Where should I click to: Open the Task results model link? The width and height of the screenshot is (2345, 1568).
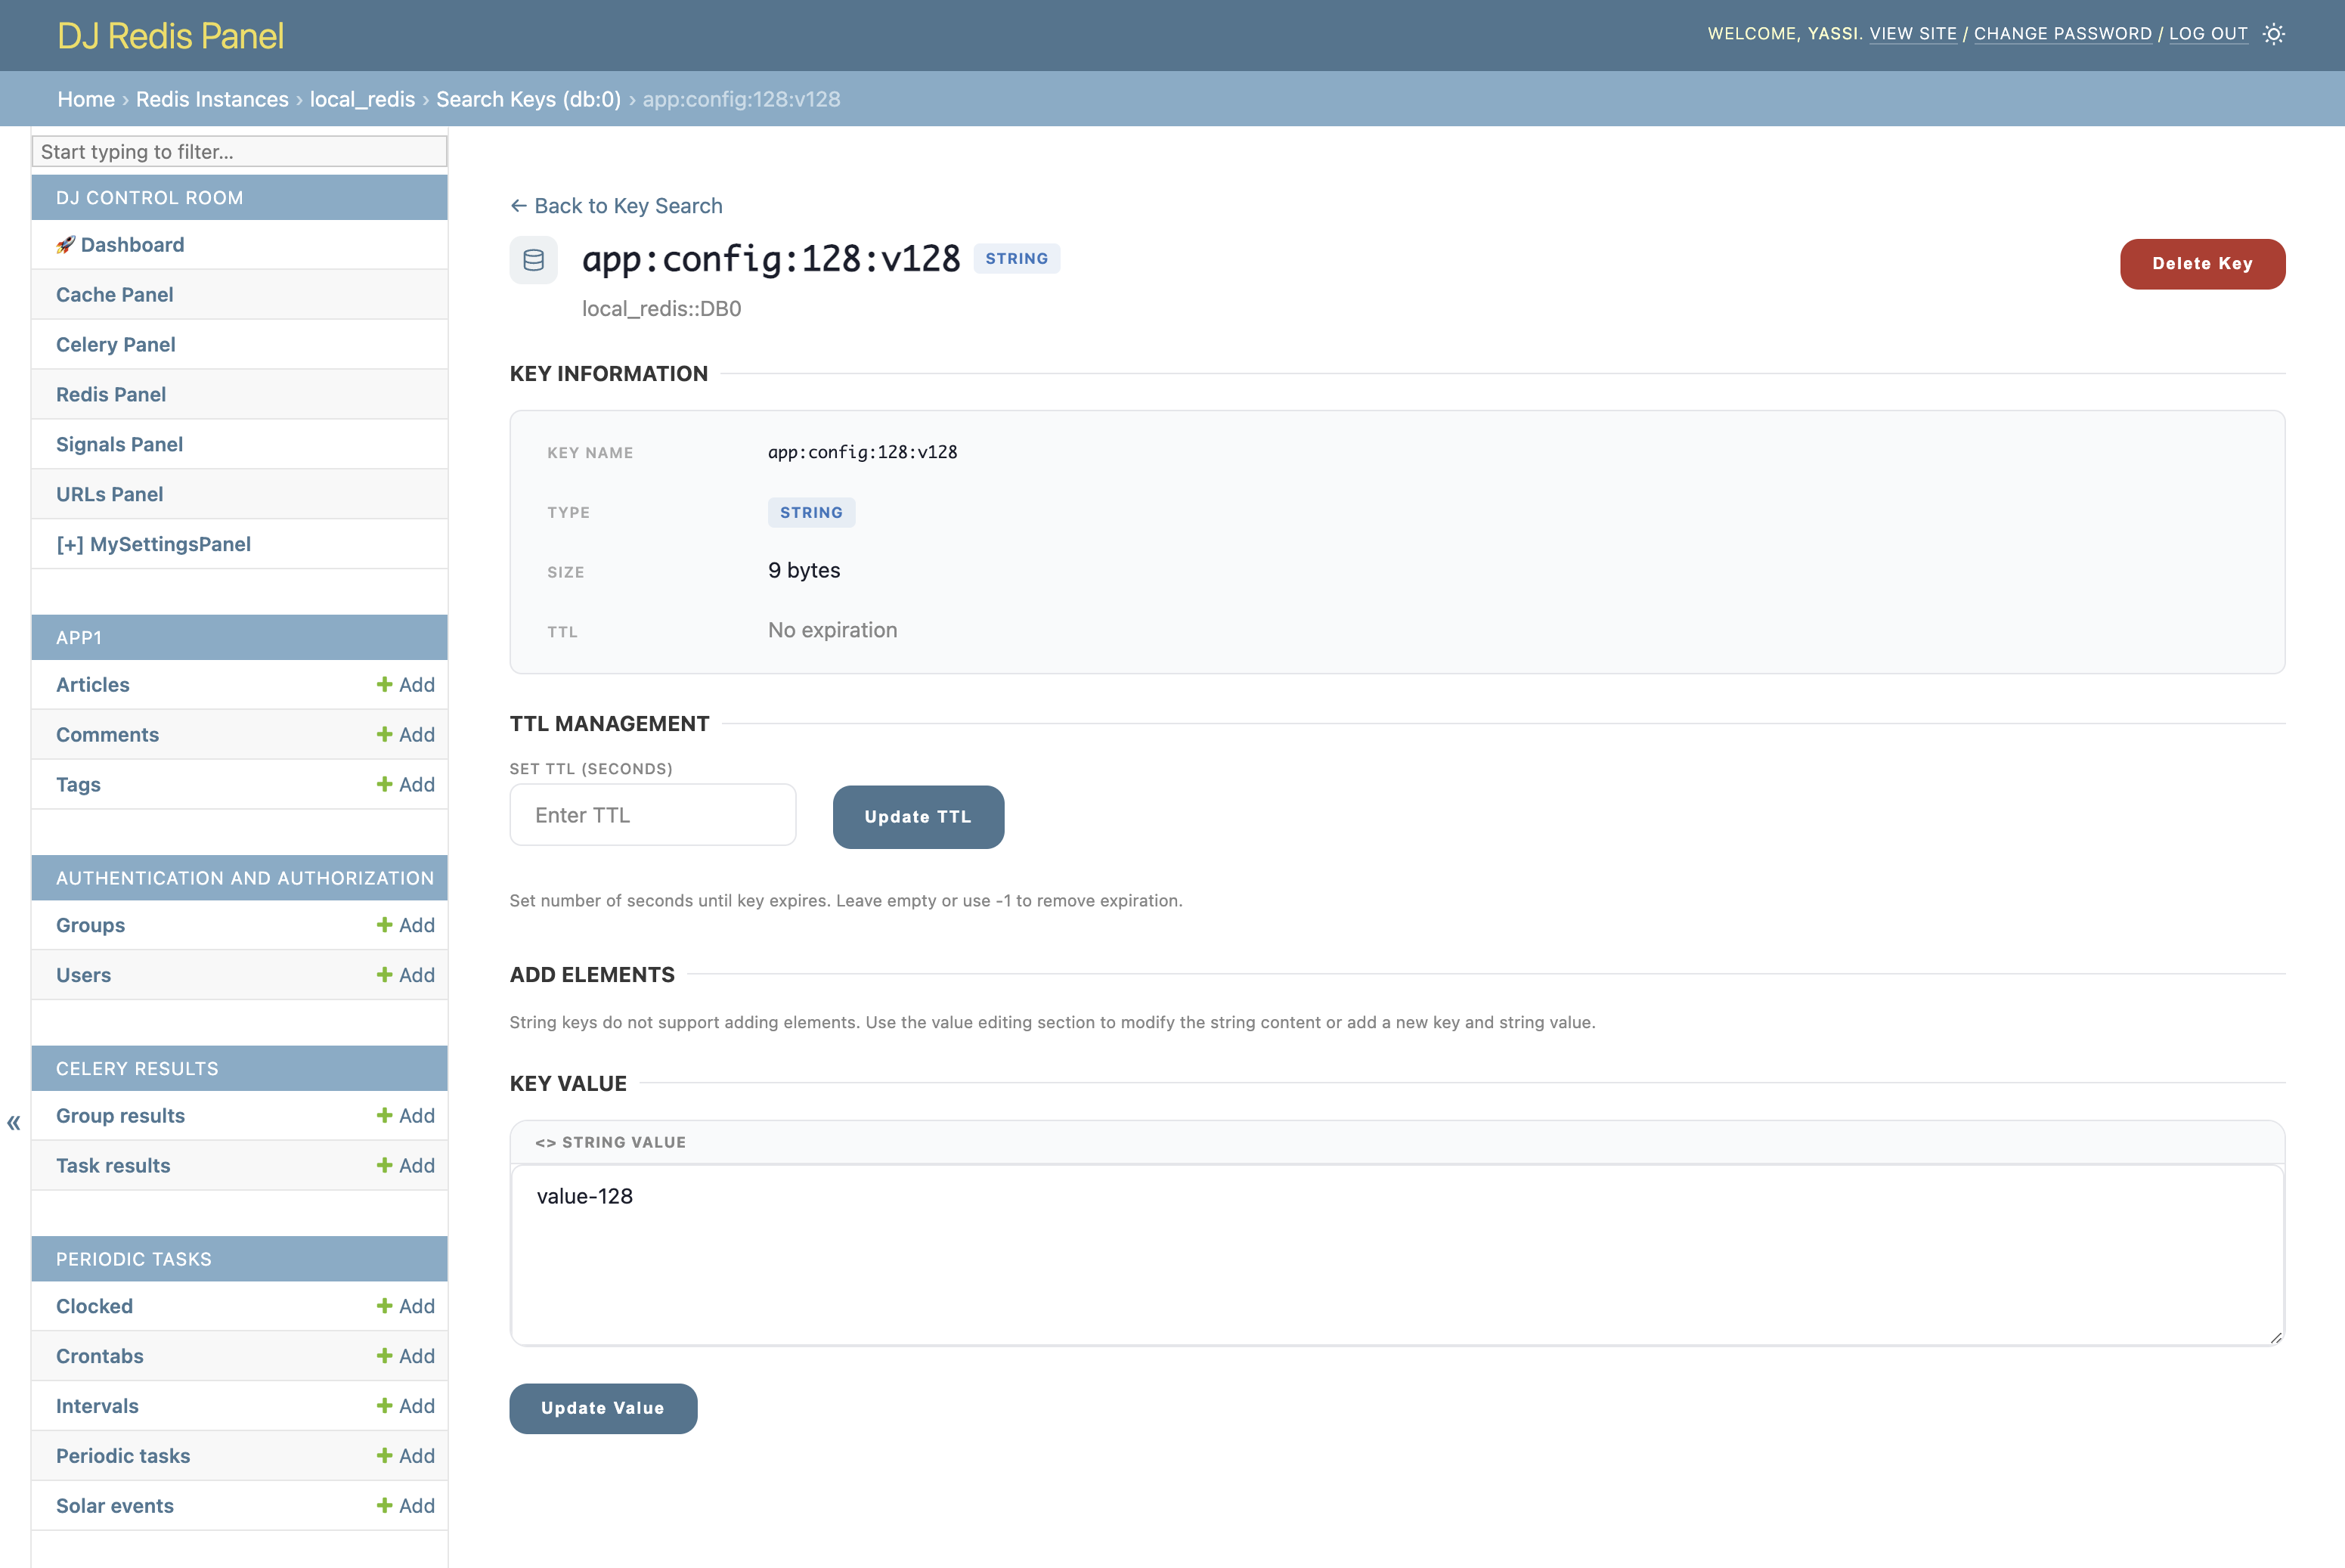113,1166
